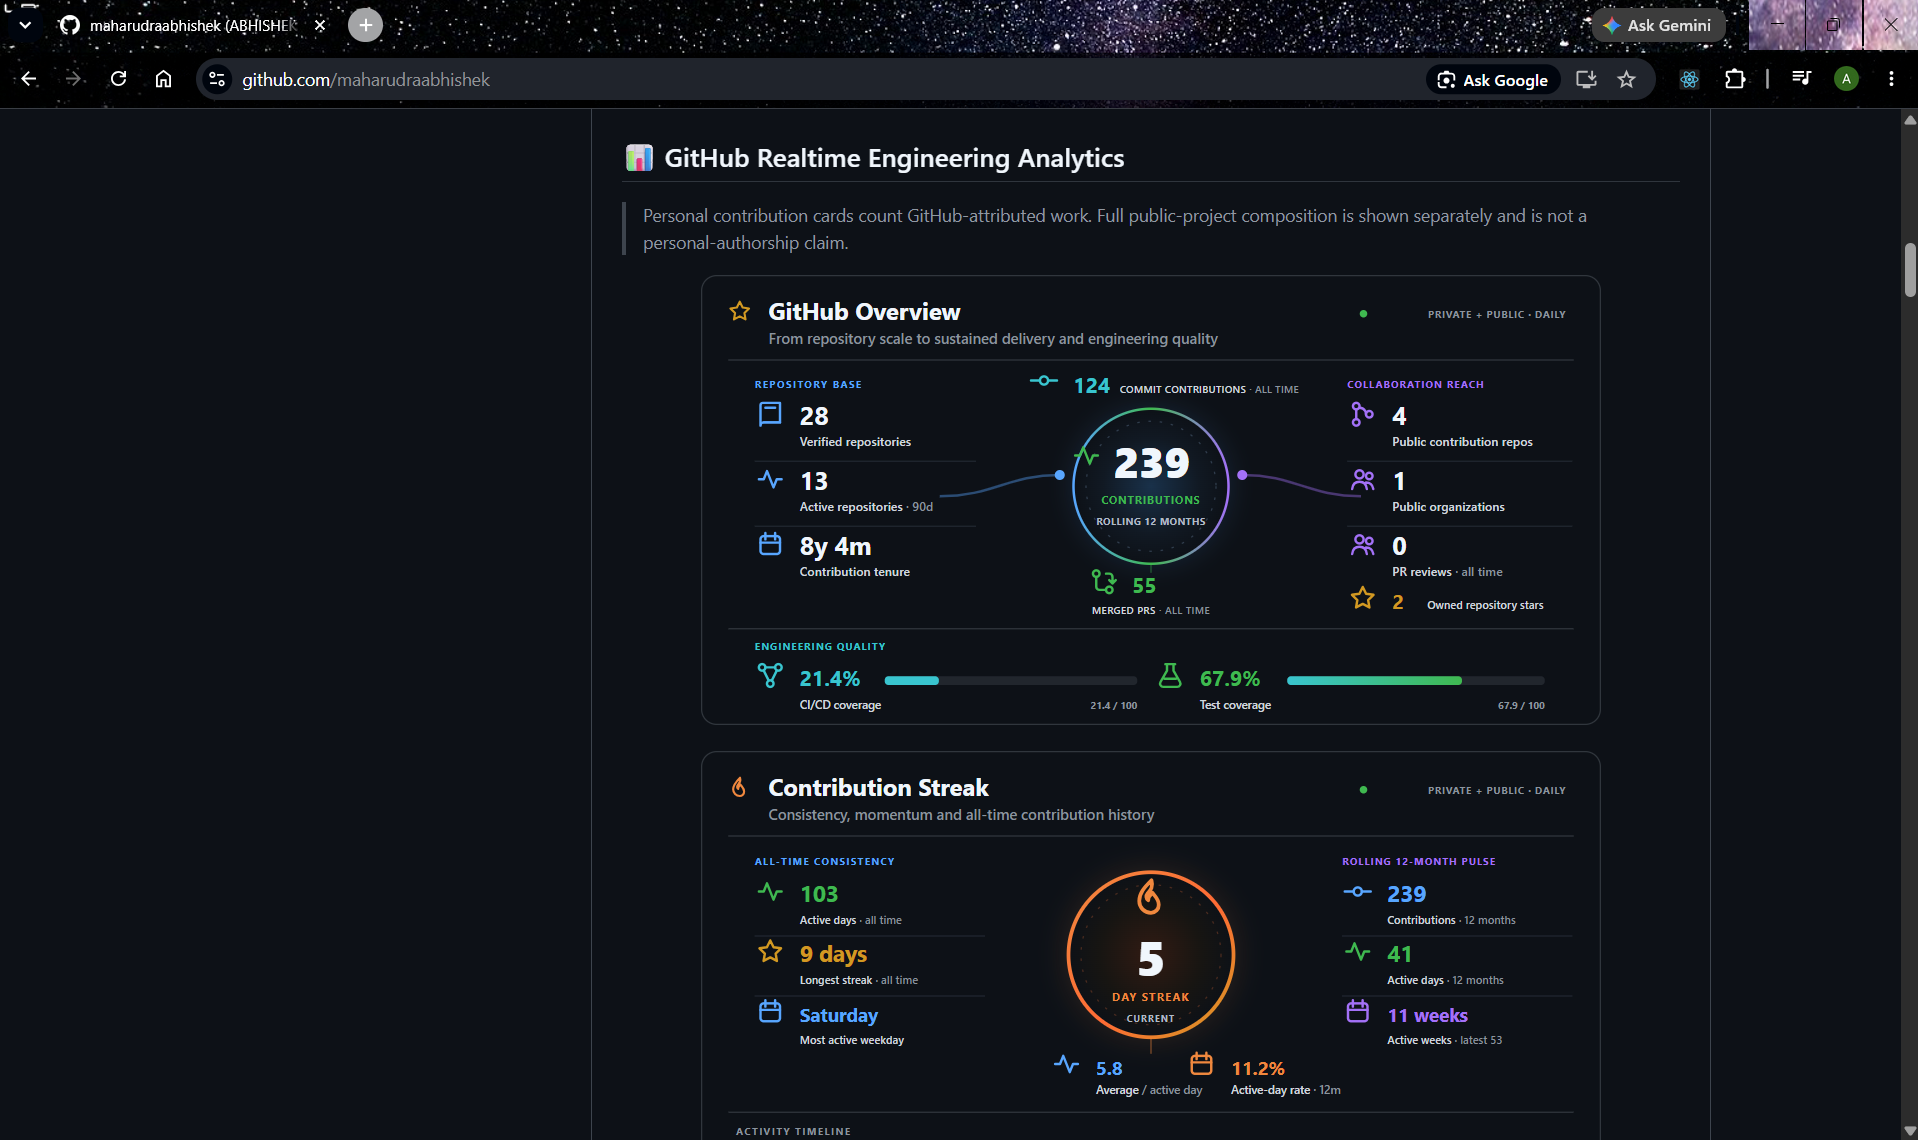1918x1140 pixels.
Task: Open React developer tools extension
Action: 1689,79
